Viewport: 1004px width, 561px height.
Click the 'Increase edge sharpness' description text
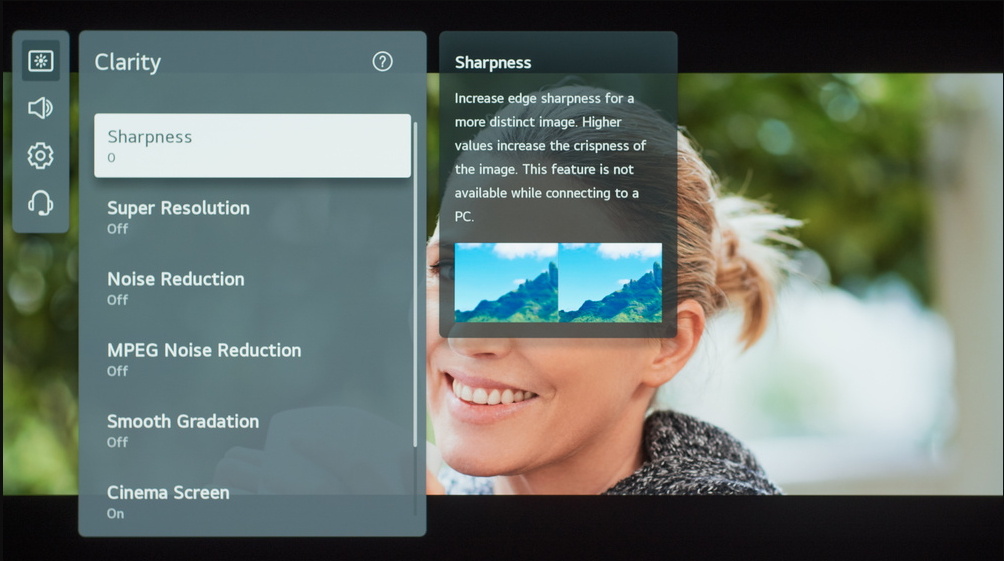coord(550,157)
